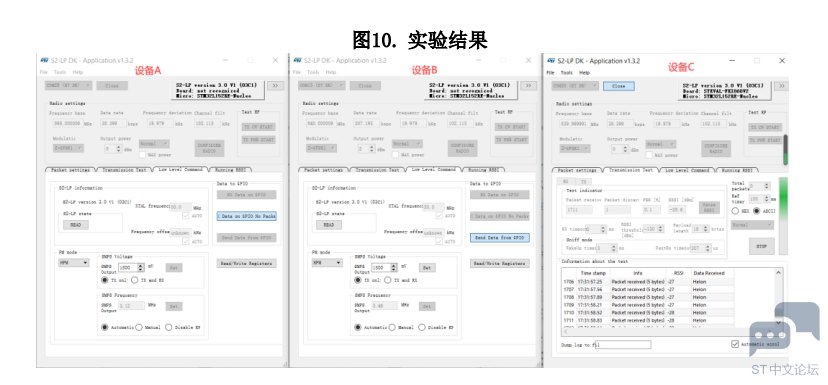
Task: Open File menu in device B window
Action: pos(297,72)
